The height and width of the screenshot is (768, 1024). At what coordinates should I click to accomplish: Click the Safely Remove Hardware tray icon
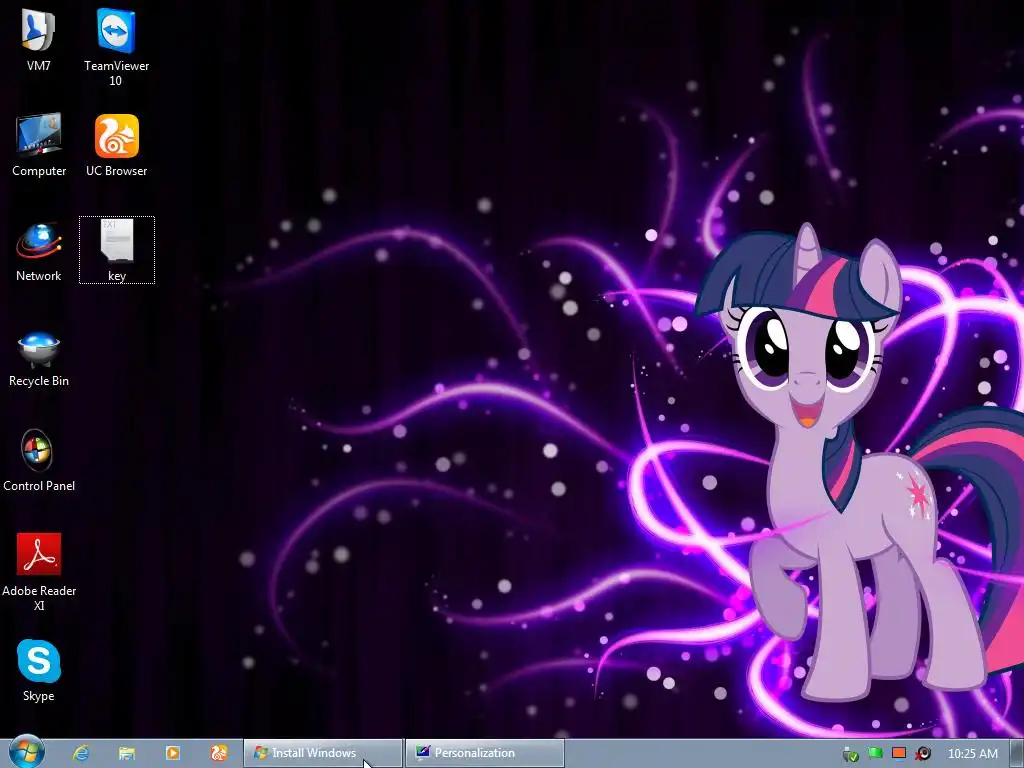pyautogui.click(x=850, y=754)
